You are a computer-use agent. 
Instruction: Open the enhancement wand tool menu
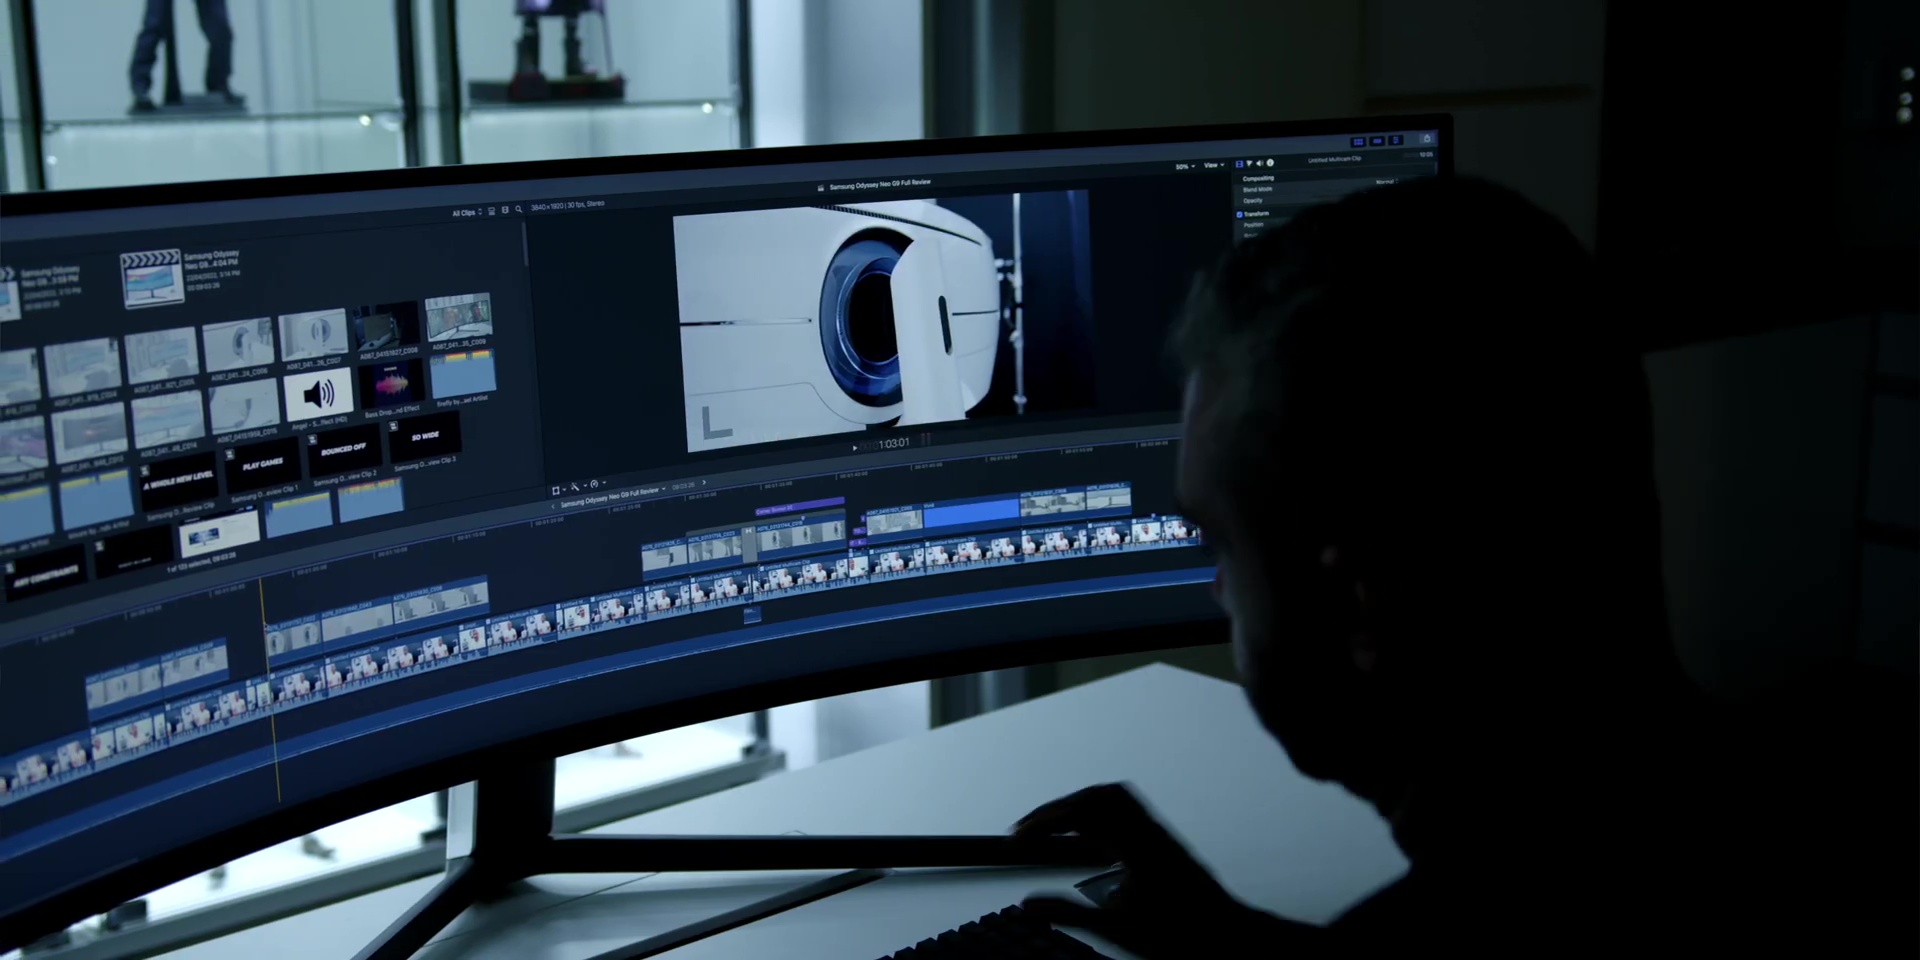577,486
